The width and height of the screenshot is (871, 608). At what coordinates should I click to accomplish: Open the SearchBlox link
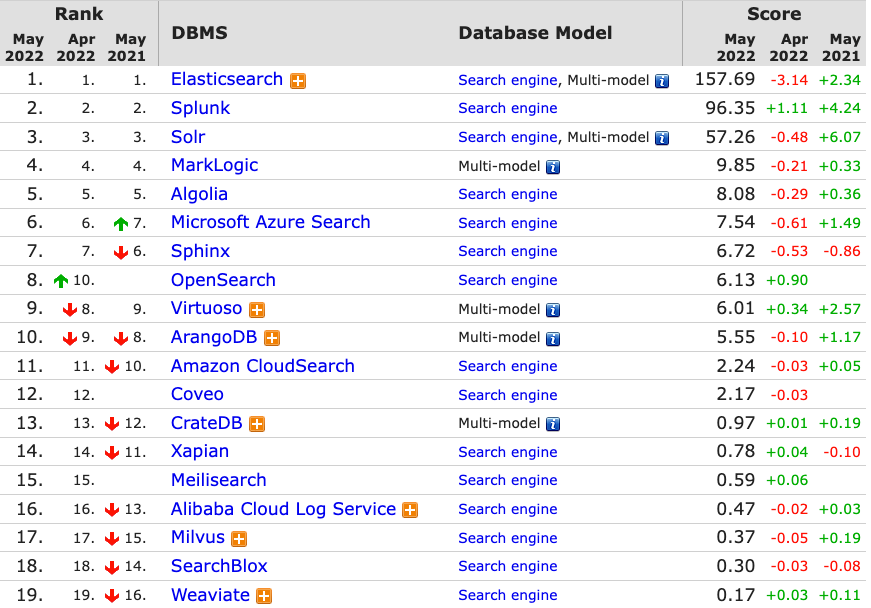tap(219, 566)
